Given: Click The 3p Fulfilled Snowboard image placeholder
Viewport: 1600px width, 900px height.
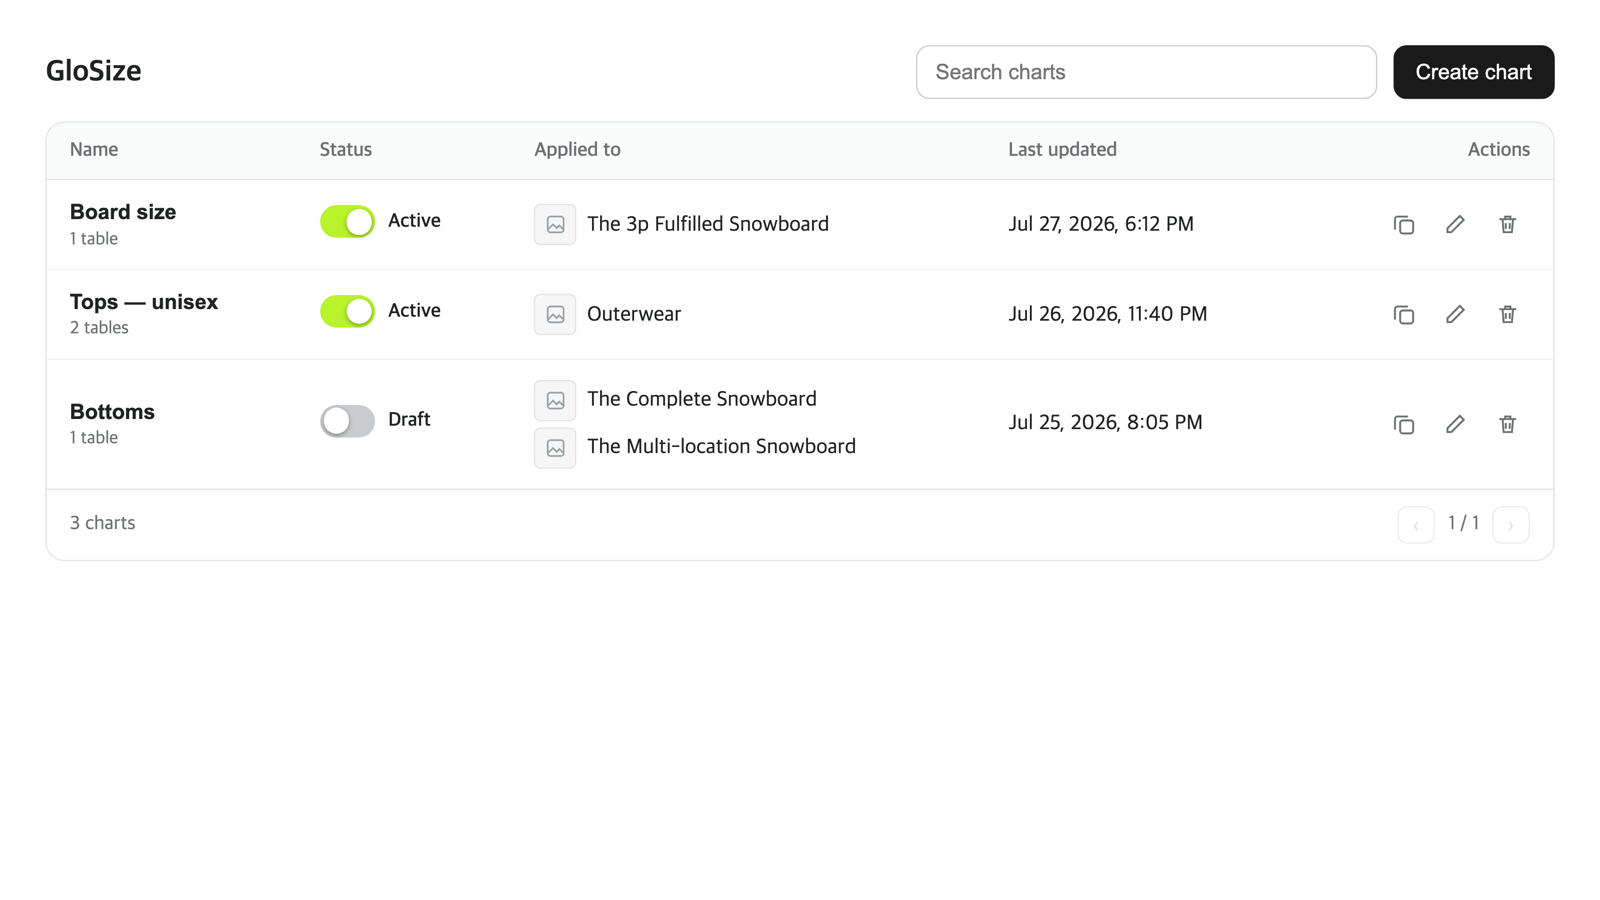Looking at the screenshot, I should [555, 225].
